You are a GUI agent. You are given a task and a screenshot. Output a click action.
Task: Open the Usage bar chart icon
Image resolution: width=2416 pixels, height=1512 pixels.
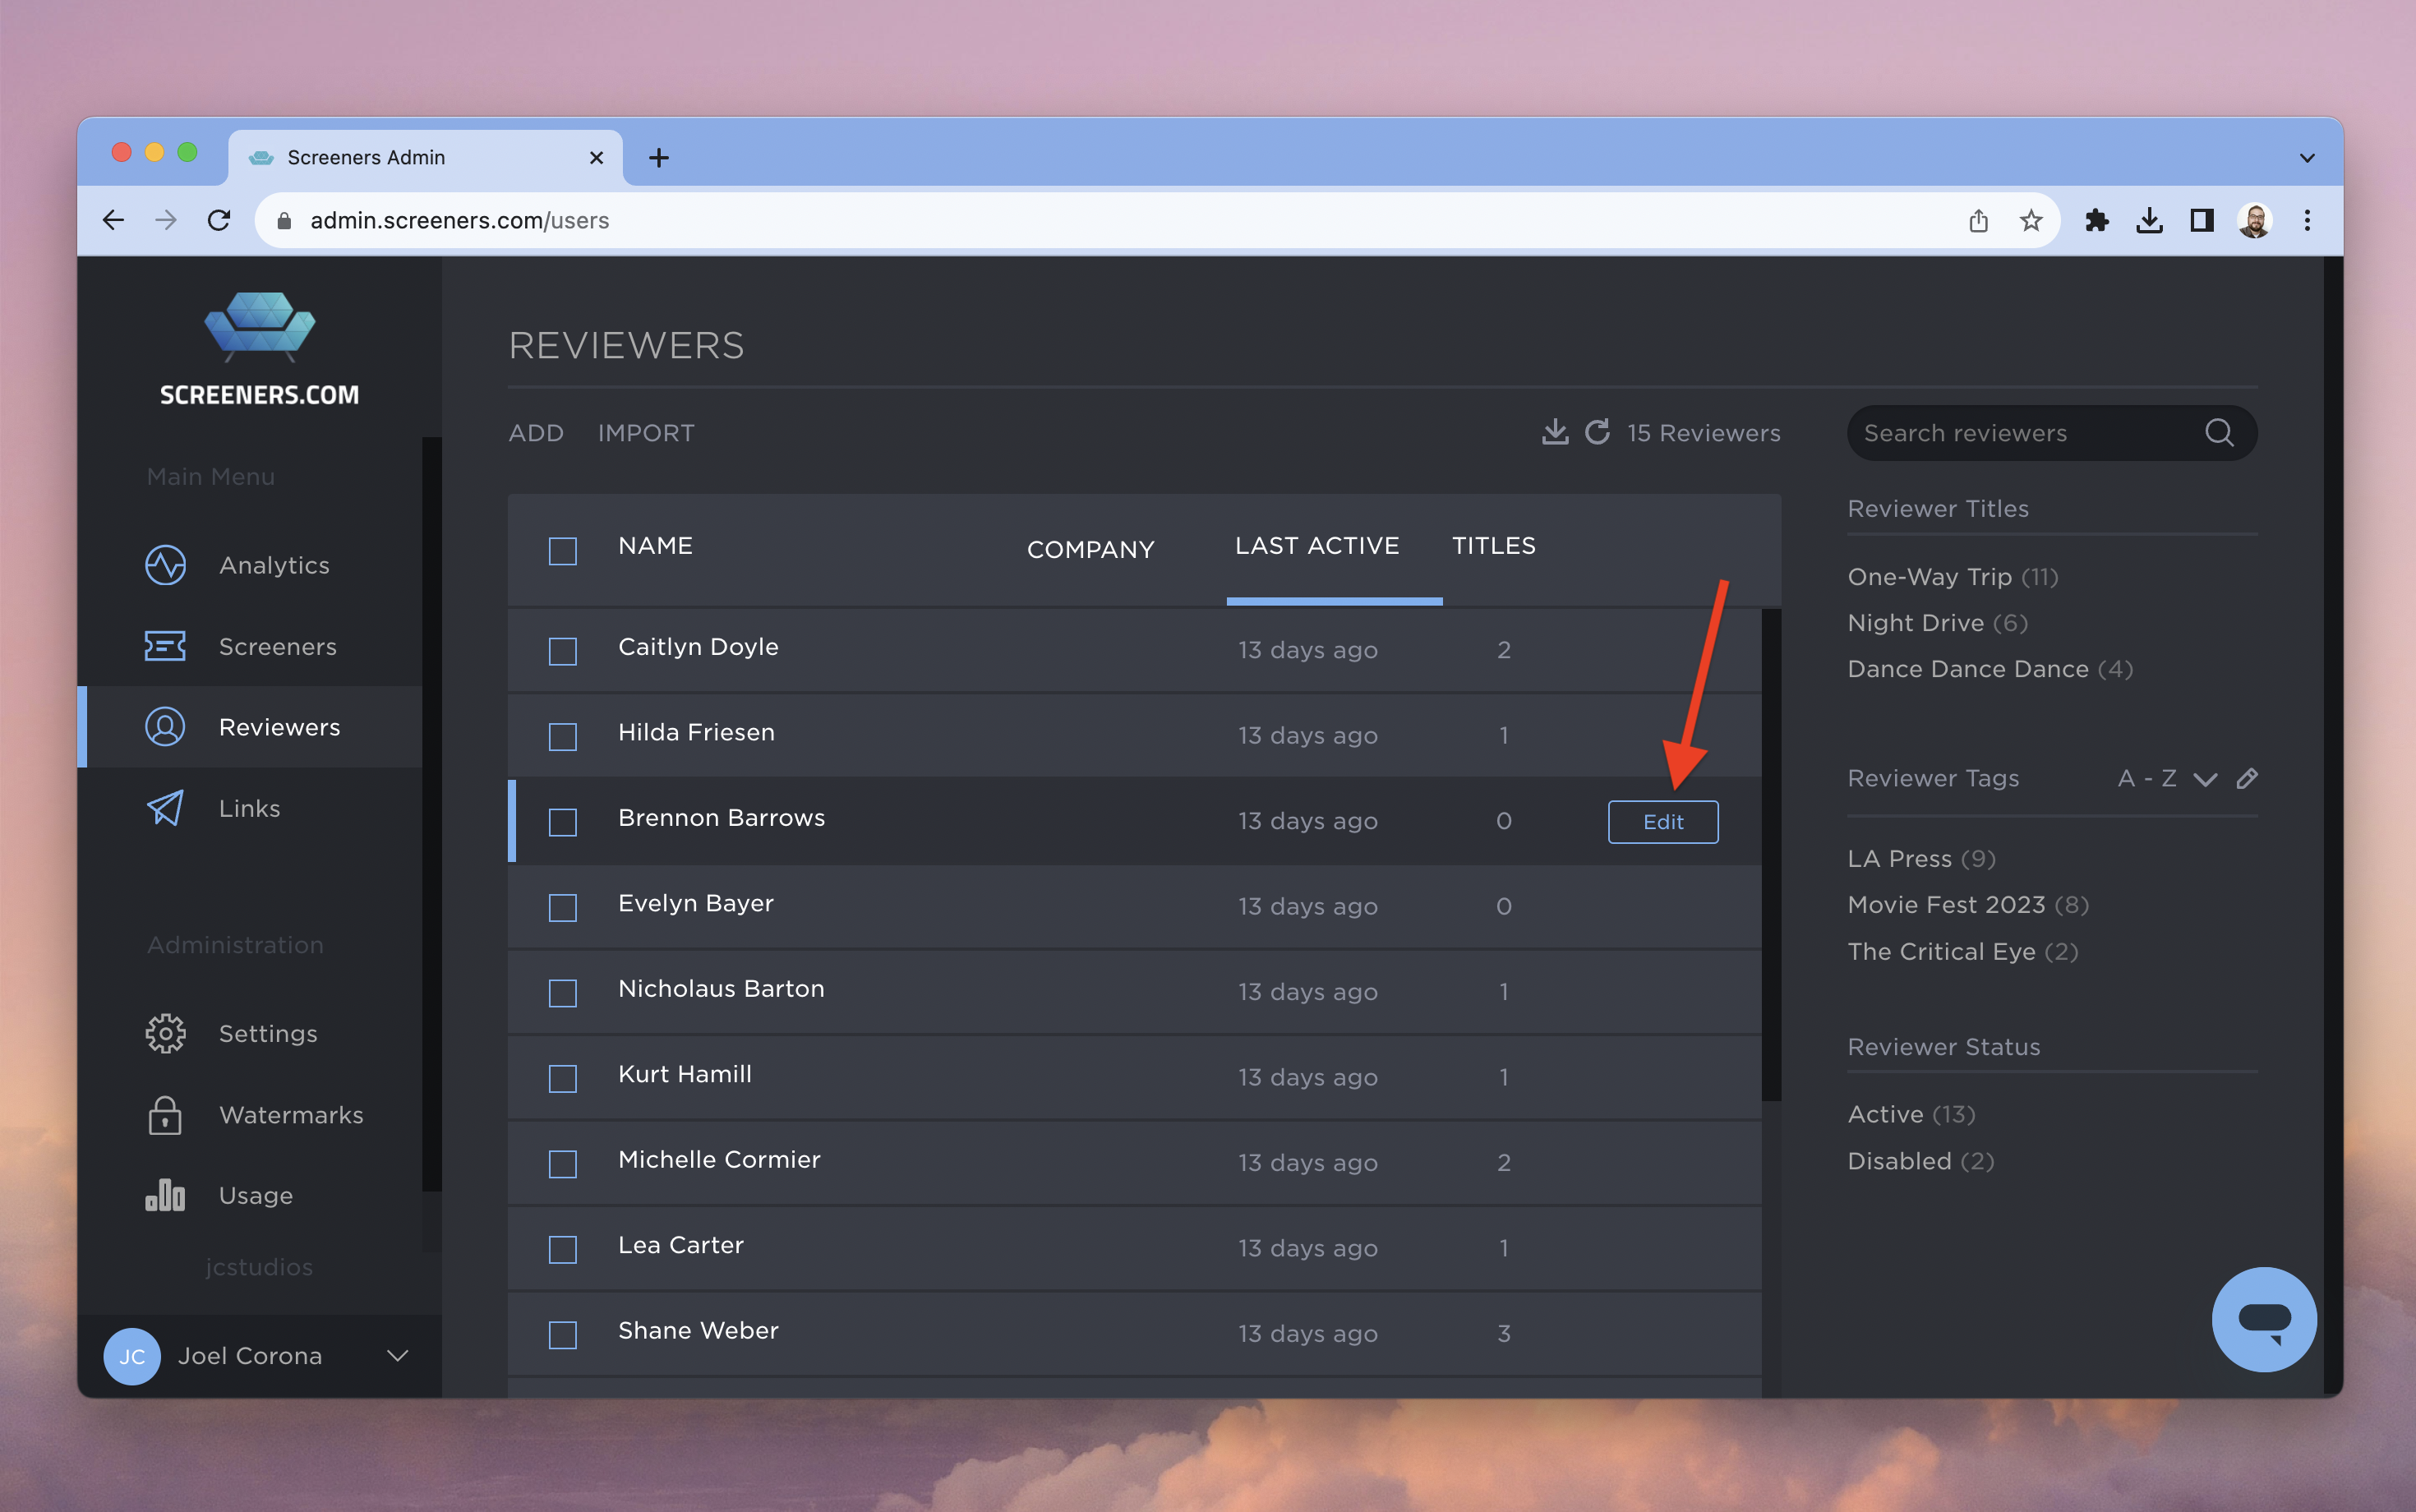click(x=165, y=1194)
